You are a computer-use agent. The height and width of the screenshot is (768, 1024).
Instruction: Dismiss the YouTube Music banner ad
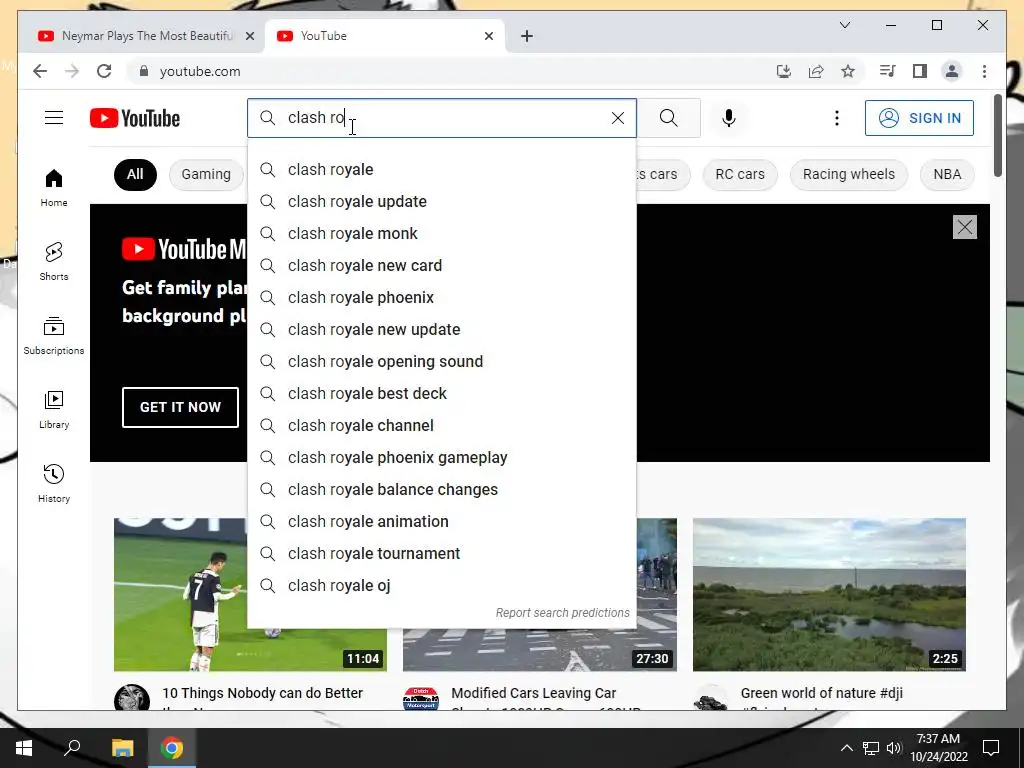tap(965, 227)
